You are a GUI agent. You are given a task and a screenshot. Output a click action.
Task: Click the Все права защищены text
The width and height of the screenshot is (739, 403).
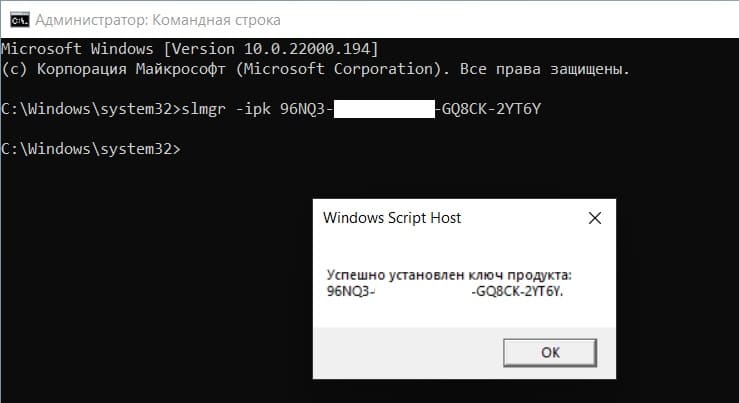545,69
